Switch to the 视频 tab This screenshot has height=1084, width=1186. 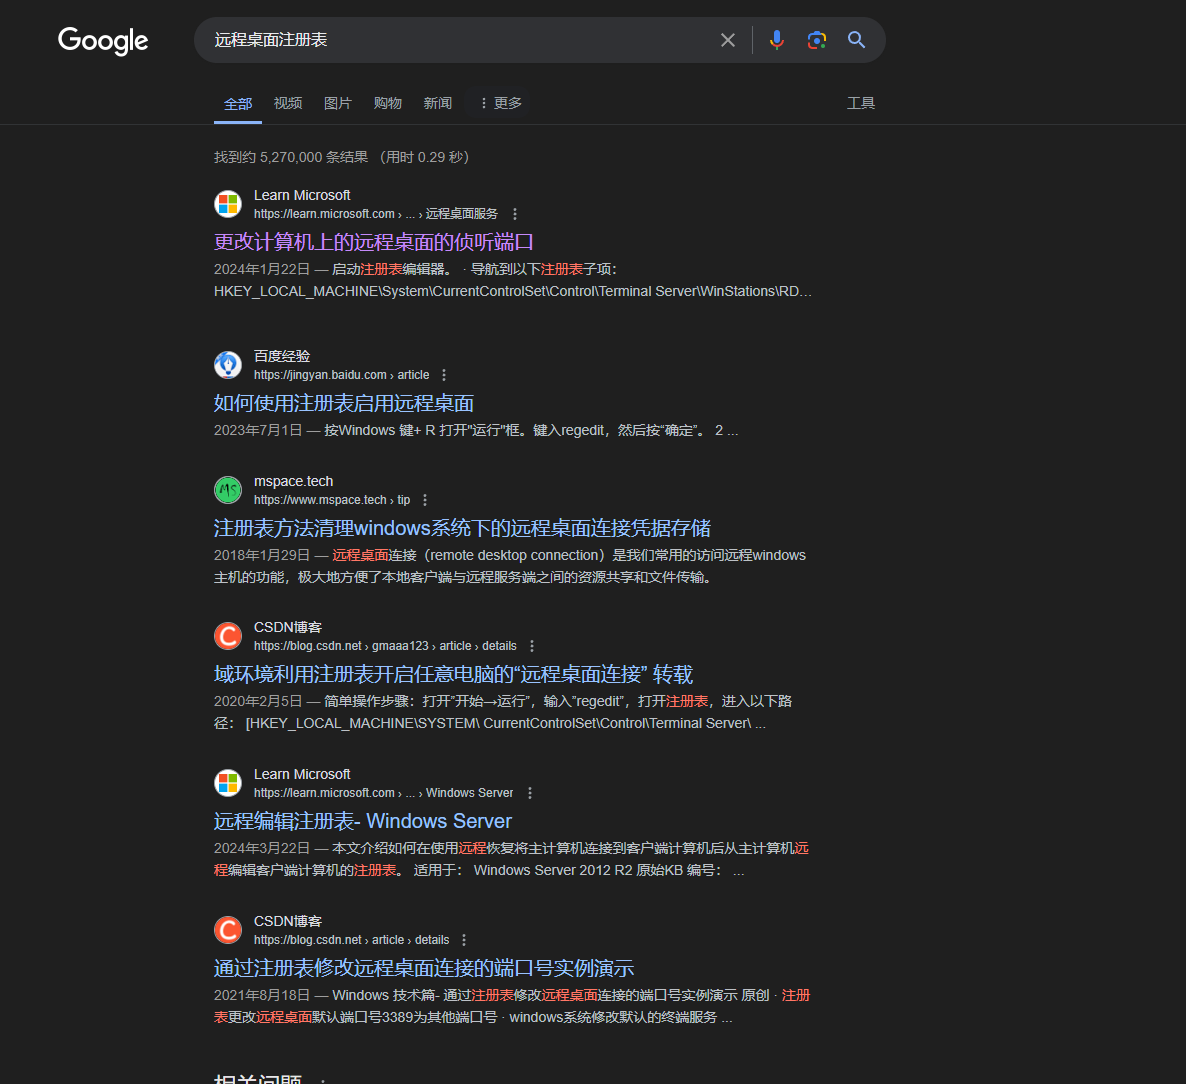coord(287,103)
